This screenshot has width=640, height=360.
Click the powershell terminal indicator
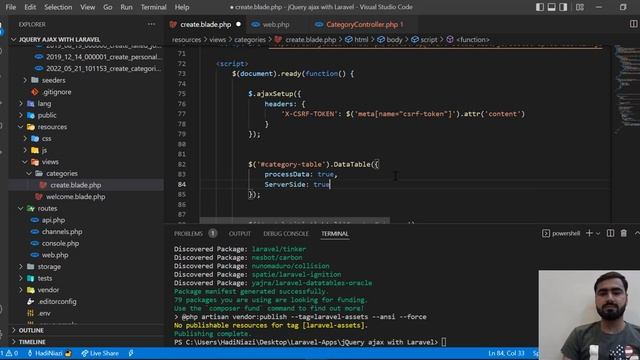coord(561,233)
